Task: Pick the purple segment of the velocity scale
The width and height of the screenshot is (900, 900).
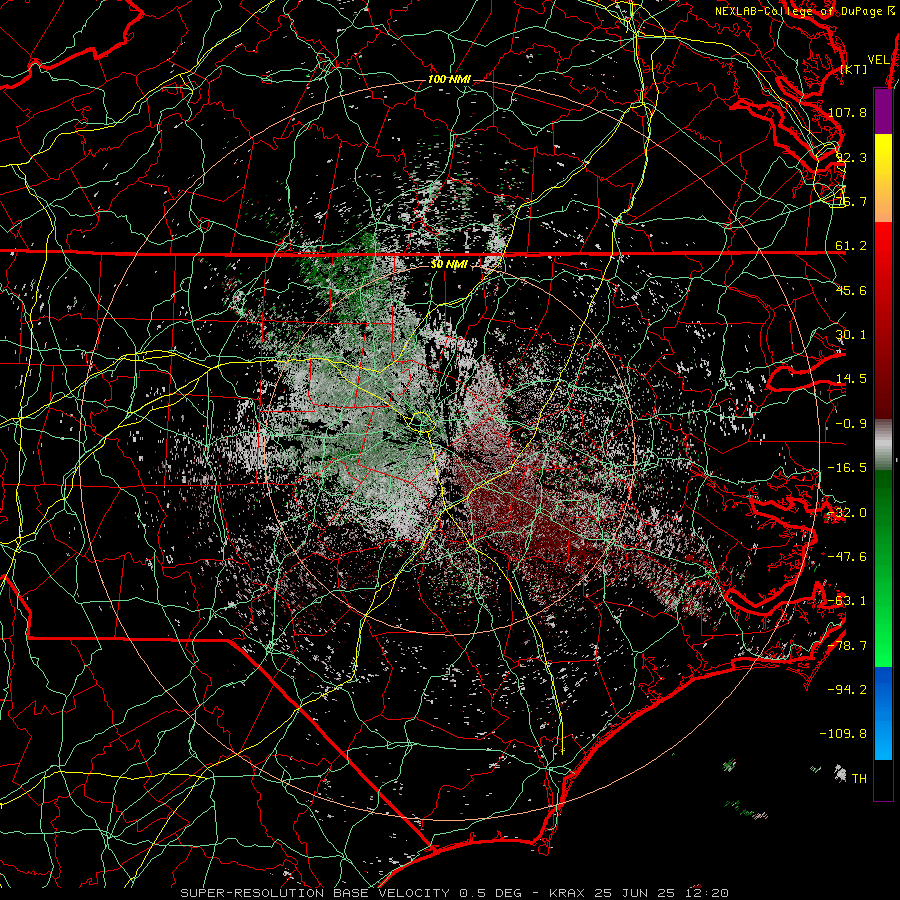Action: 883,111
